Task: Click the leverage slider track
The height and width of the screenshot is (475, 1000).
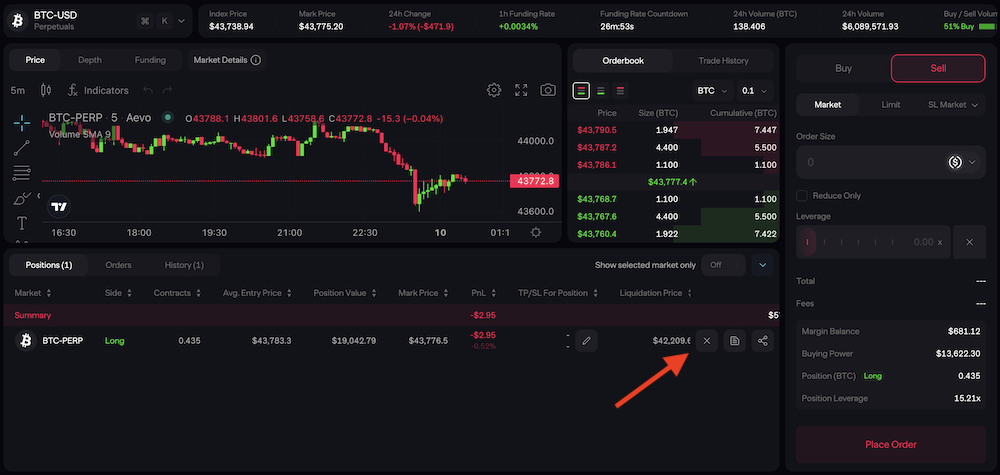Action: click(873, 242)
